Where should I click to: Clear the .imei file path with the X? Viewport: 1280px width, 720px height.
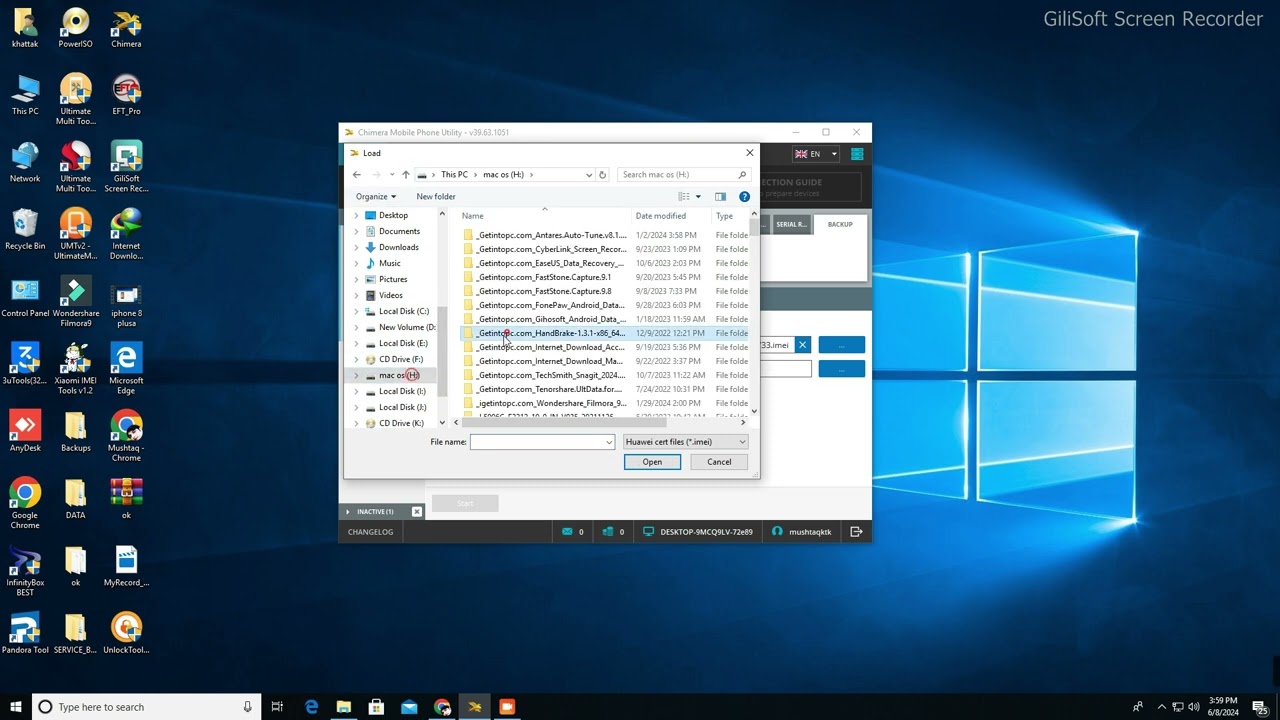click(802, 345)
